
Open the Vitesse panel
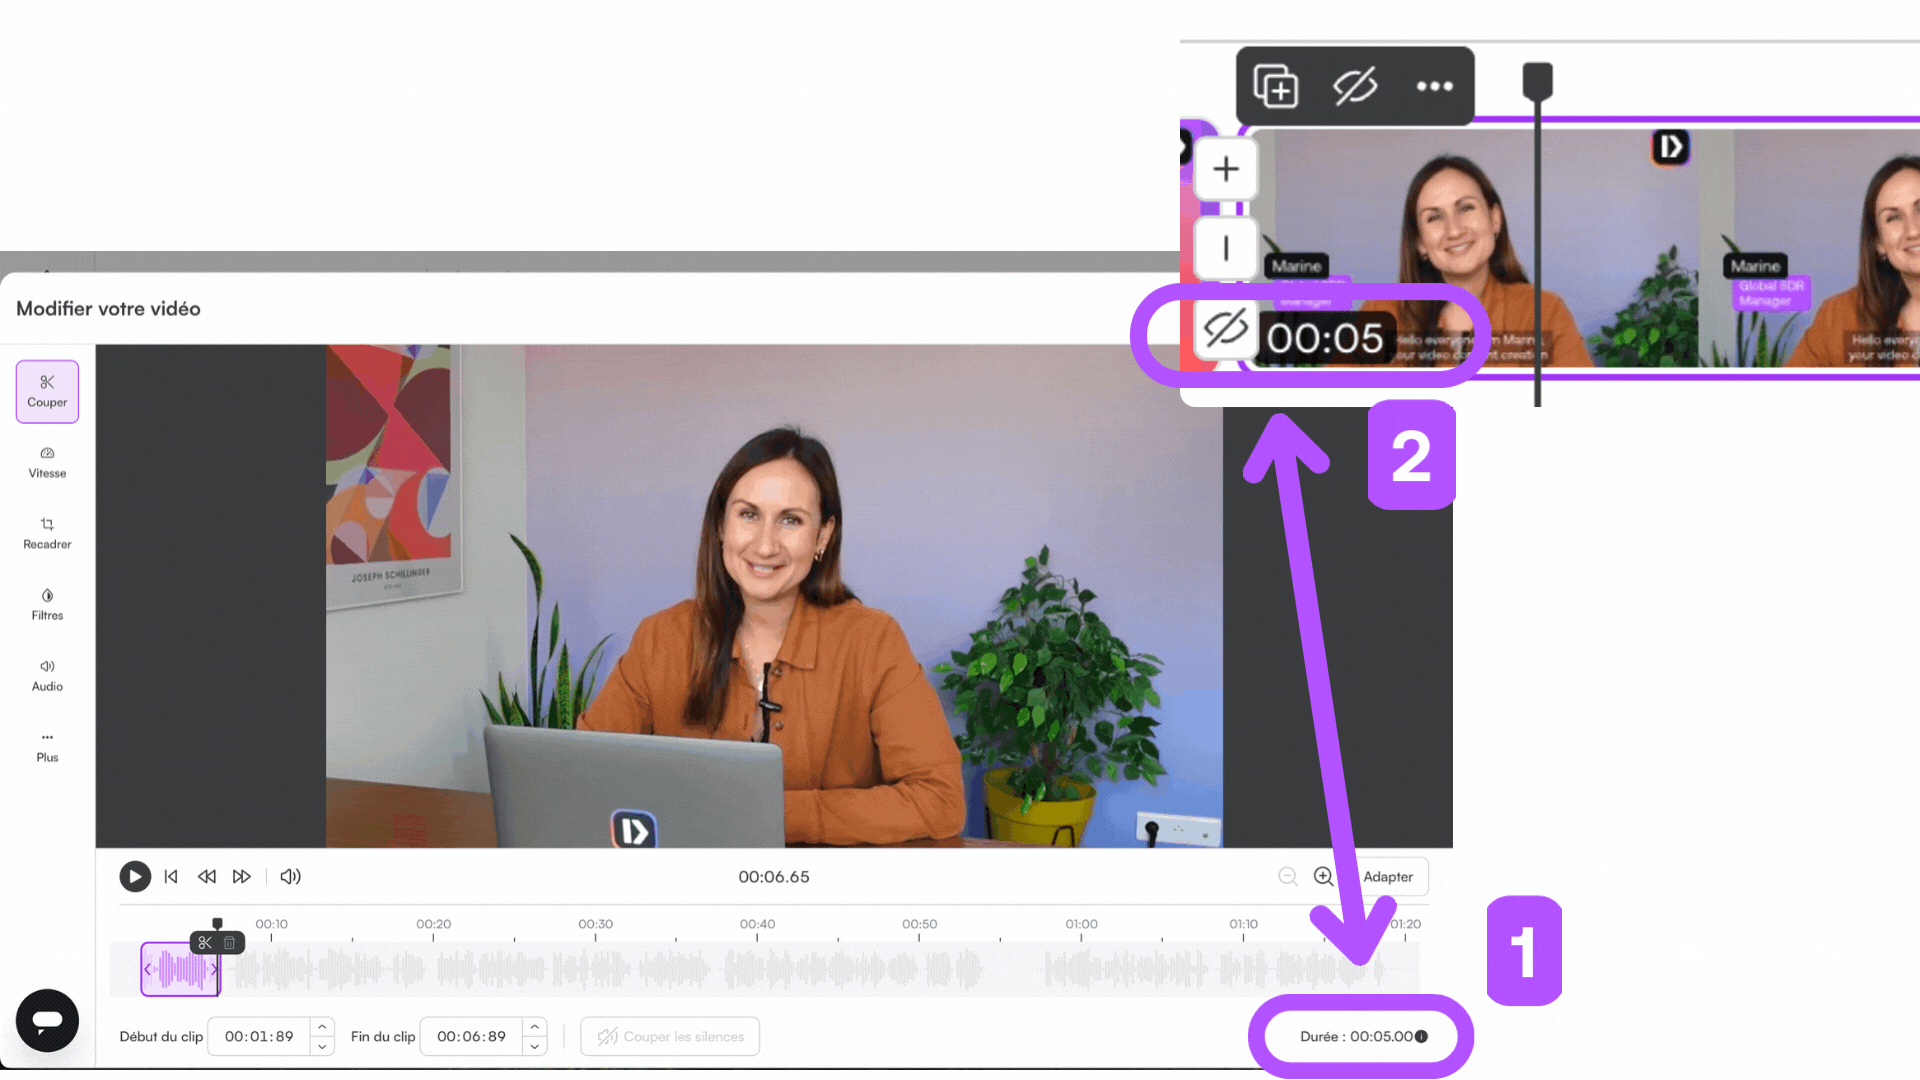pos(46,462)
